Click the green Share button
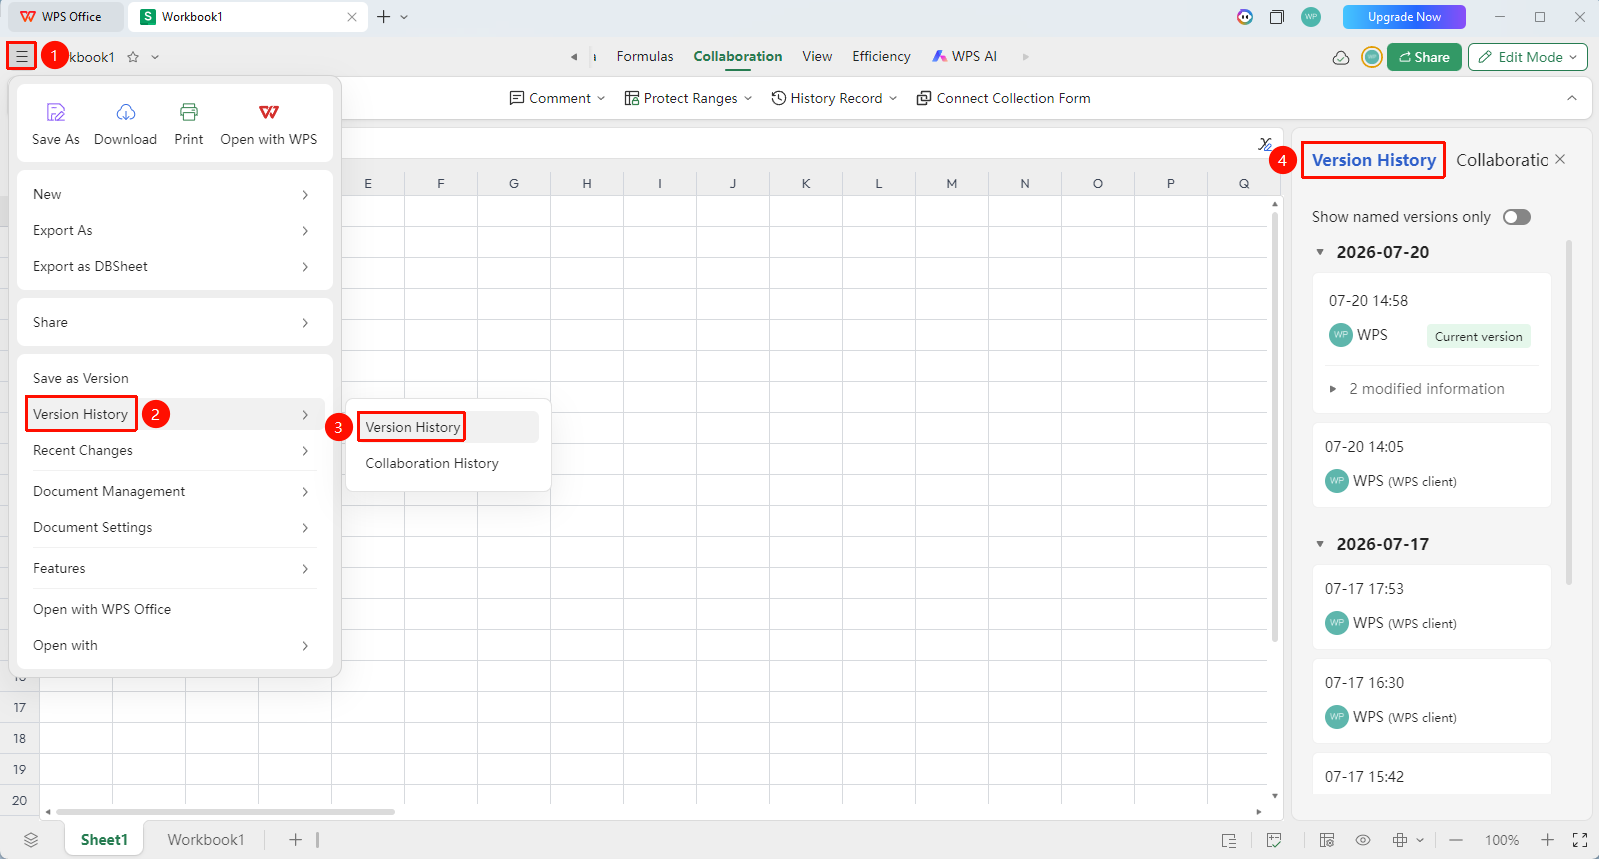 [1424, 57]
